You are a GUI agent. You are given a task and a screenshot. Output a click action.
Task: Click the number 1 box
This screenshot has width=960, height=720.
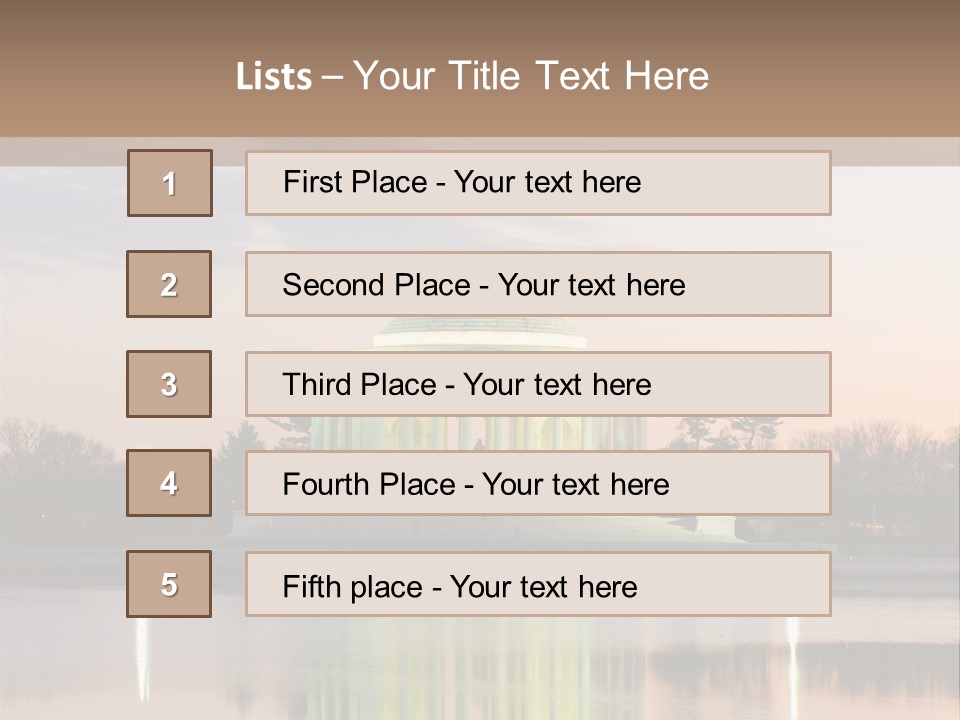coord(170,183)
